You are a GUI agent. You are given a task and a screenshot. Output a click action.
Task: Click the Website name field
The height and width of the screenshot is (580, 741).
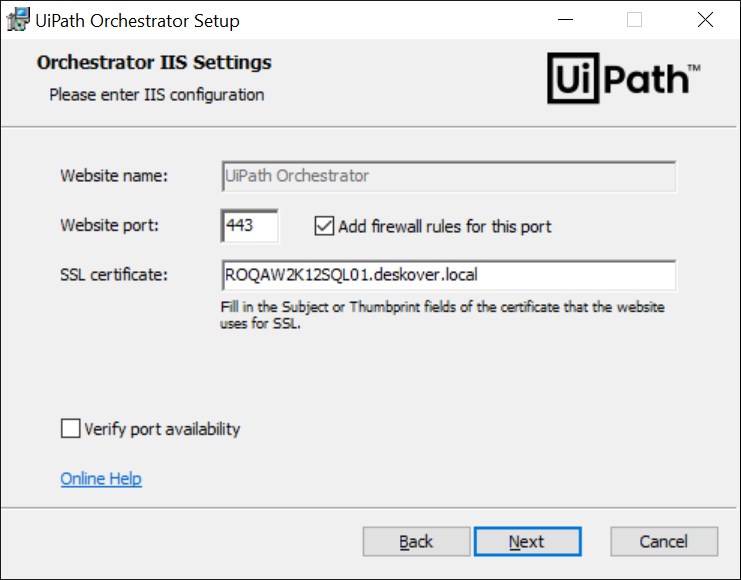coord(448,176)
